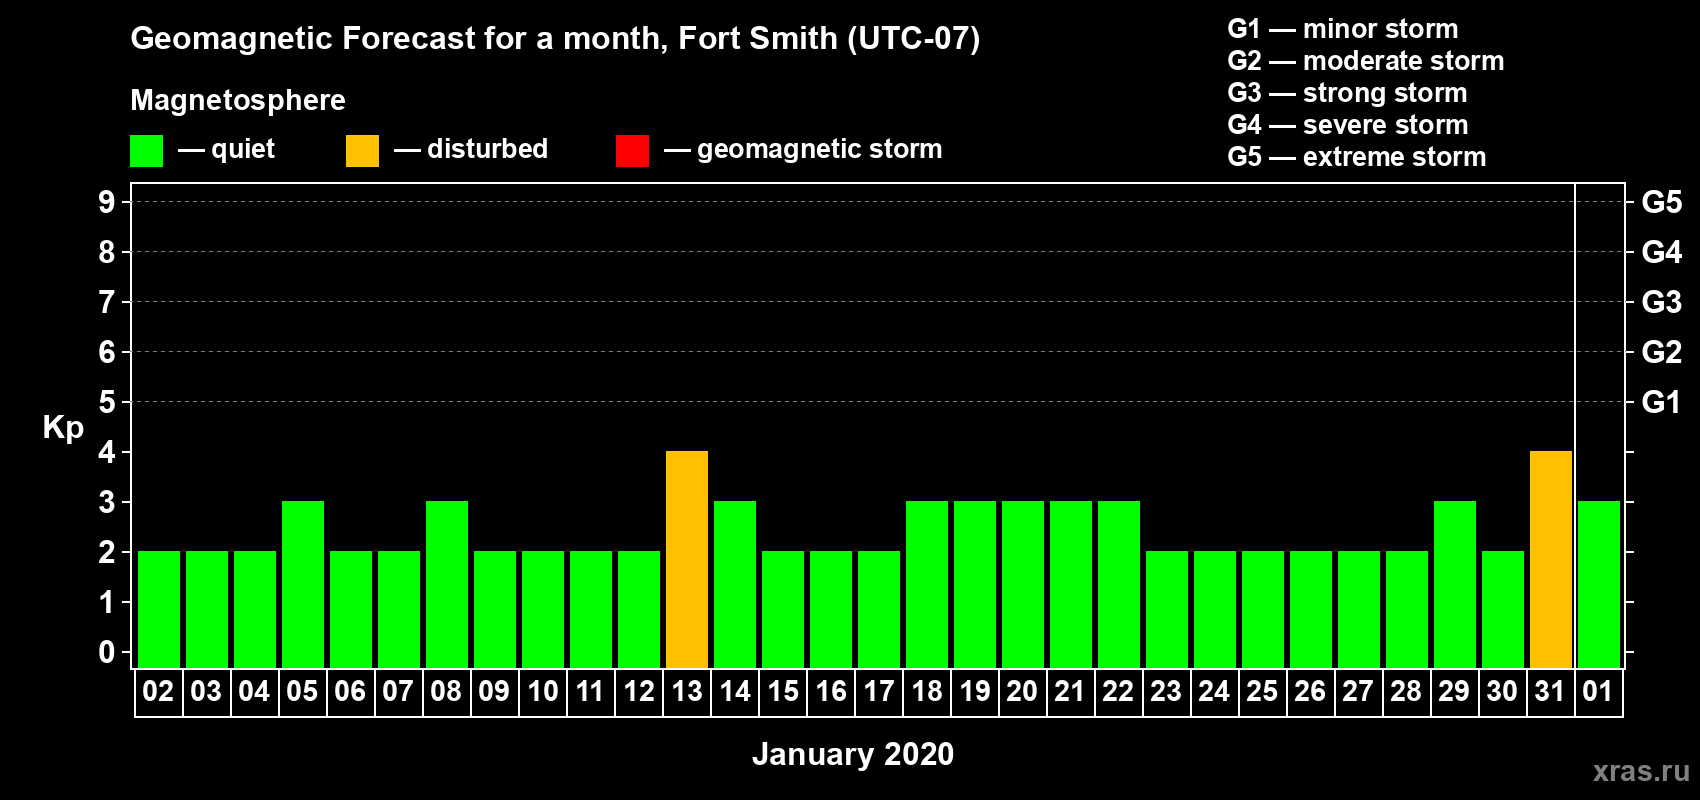1700x800 pixels.
Task: Click the 'G3 — strong storm' legend line
Action: (x=1347, y=93)
